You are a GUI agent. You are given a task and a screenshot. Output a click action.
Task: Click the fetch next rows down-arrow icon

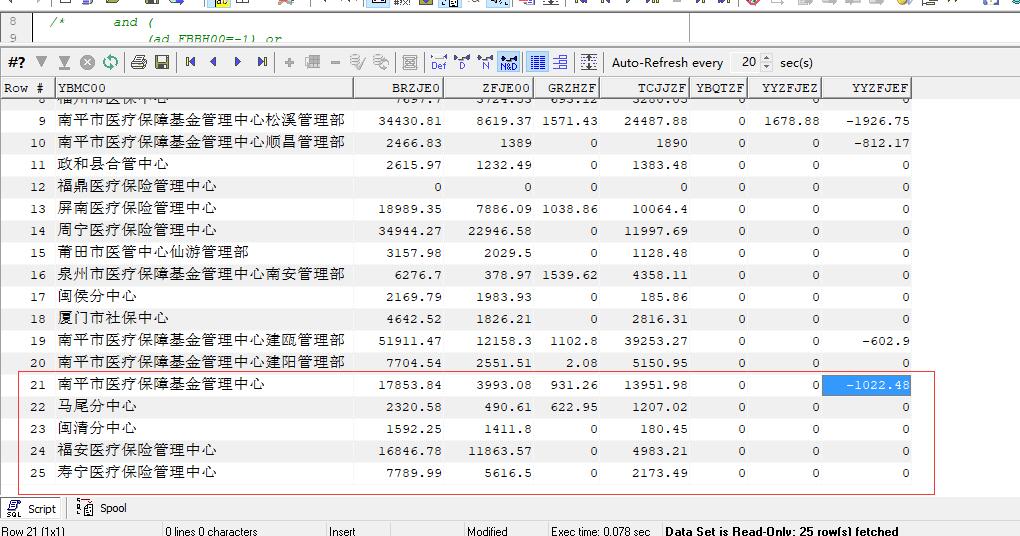(x=42, y=62)
